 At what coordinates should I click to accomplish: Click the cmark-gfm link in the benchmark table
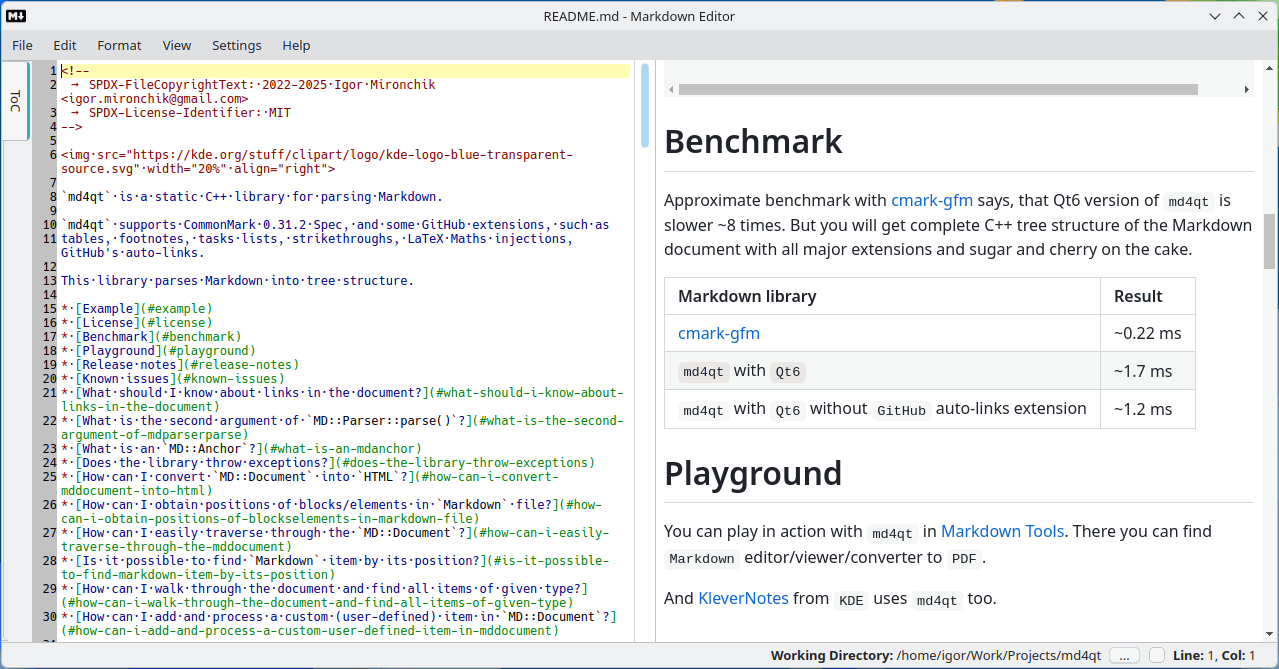click(718, 333)
